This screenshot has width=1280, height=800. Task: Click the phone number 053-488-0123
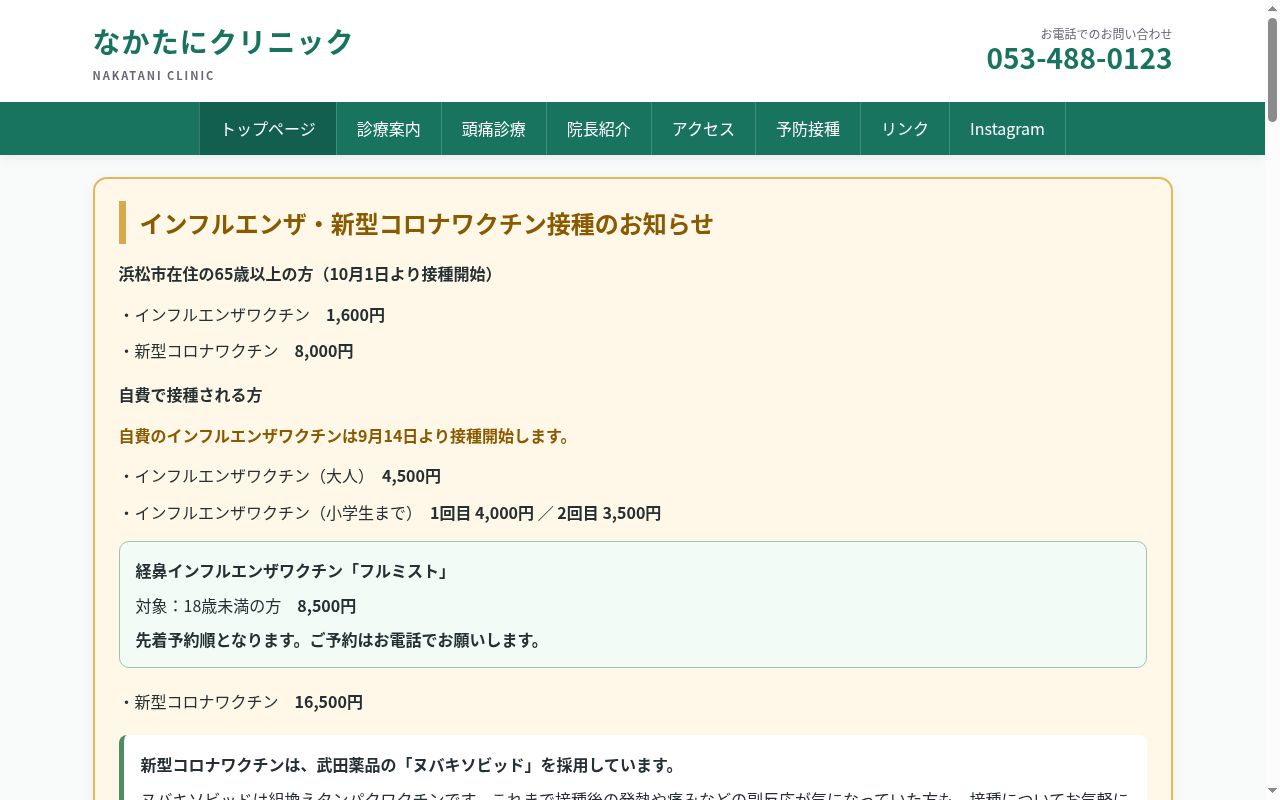pos(1079,59)
